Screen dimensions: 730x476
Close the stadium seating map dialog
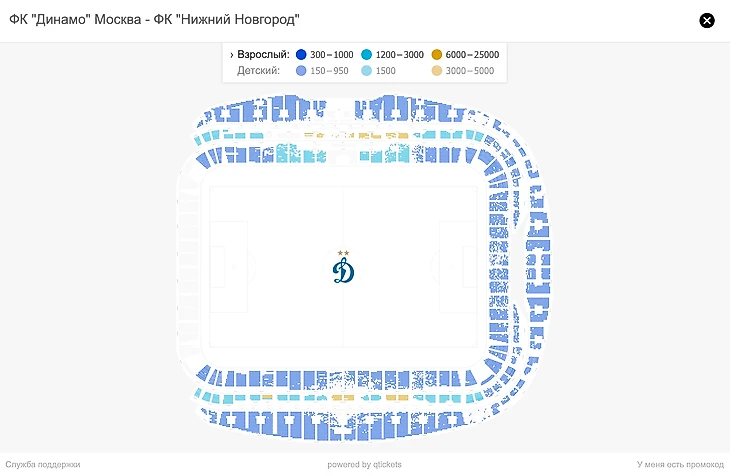point(707,20)
